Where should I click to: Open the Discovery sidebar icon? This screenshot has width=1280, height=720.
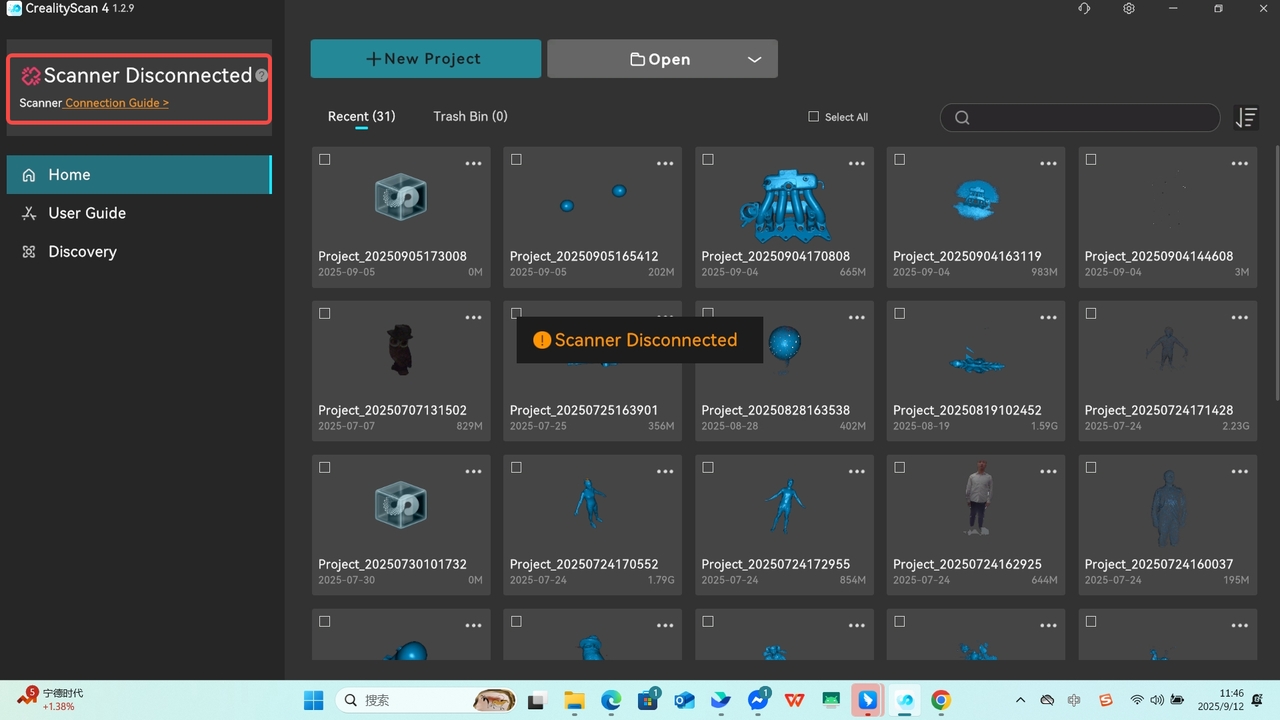click(29, 252)
